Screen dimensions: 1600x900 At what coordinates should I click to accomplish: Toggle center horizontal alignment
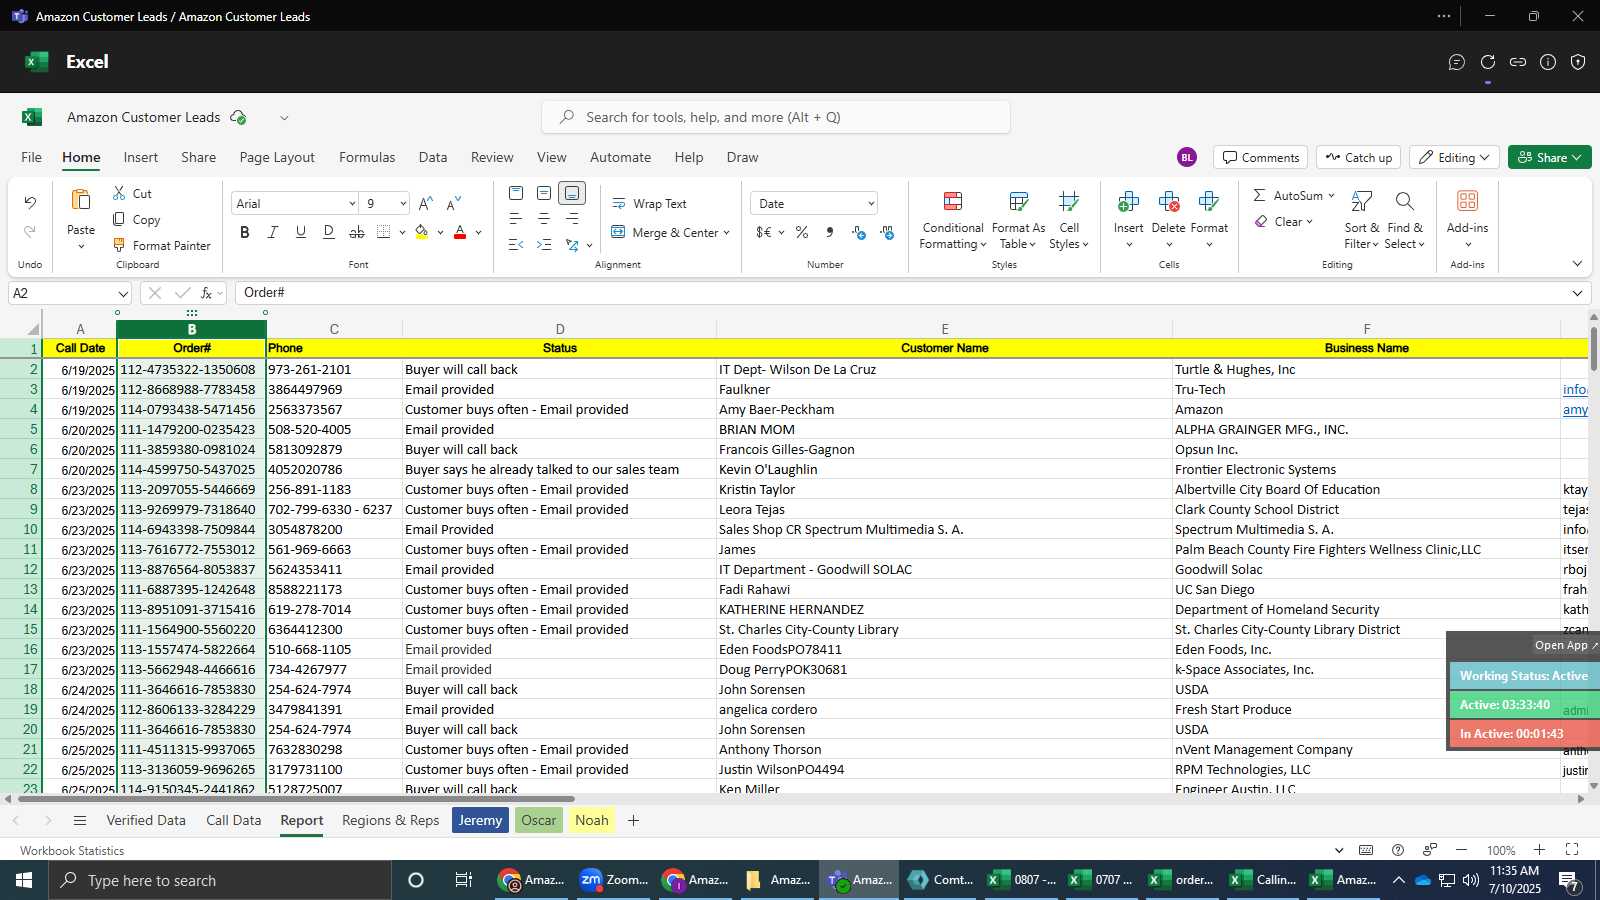(x=544, y=218)
